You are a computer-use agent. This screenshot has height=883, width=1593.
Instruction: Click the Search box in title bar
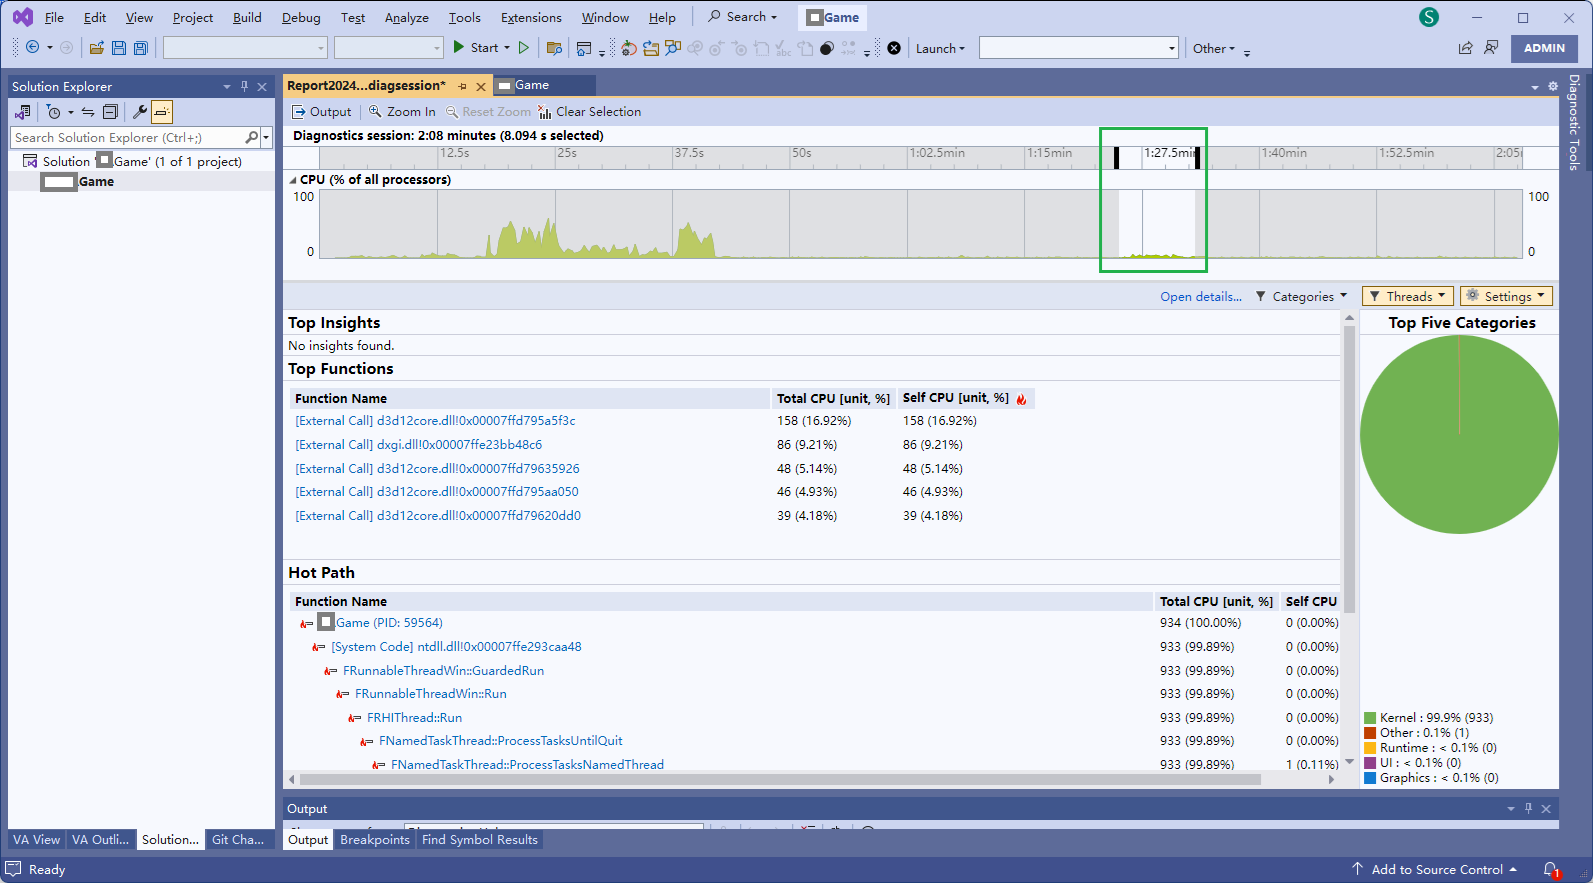(x=742, y=17)
